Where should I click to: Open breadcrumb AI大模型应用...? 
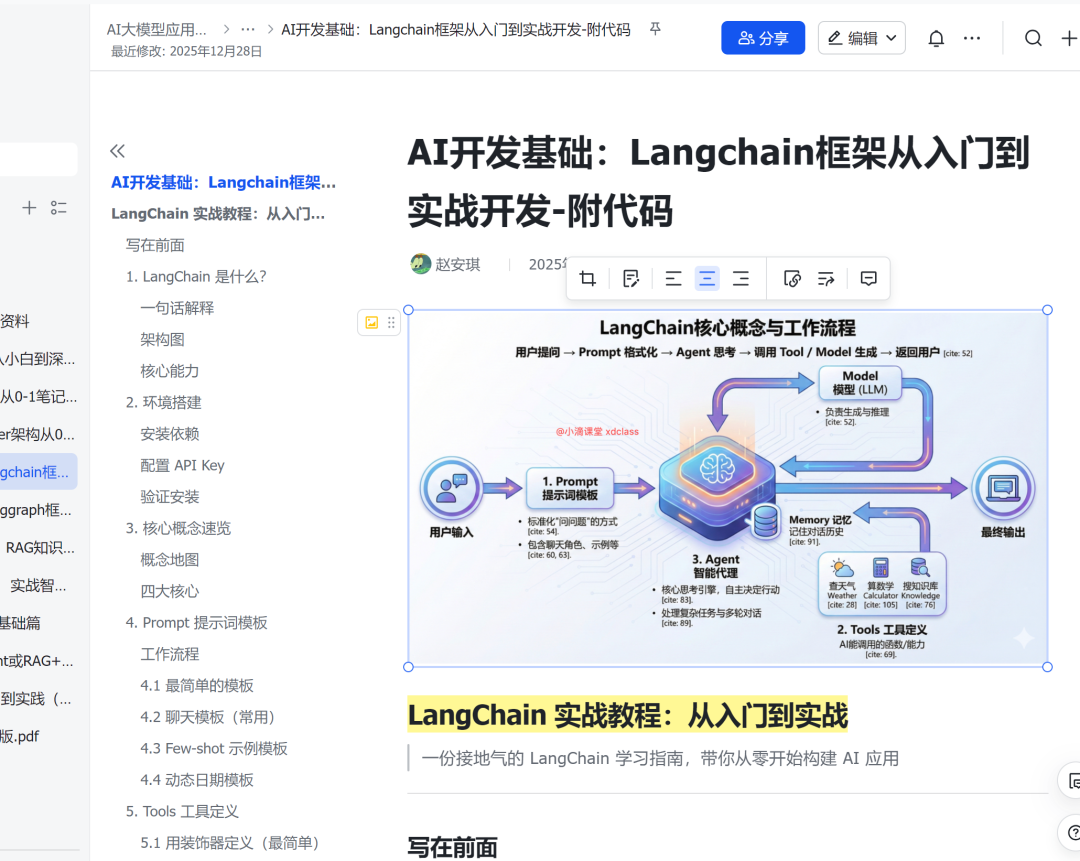tap(156, 29)
